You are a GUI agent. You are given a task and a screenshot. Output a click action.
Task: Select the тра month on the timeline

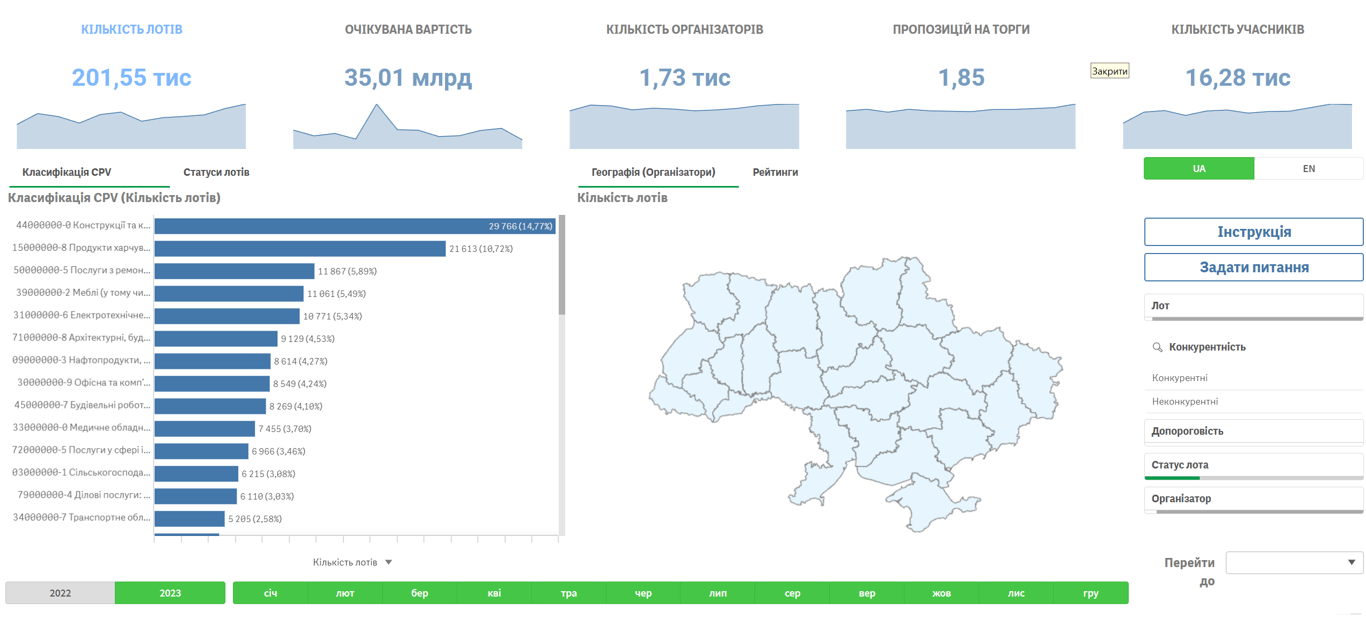coord(568,593)
